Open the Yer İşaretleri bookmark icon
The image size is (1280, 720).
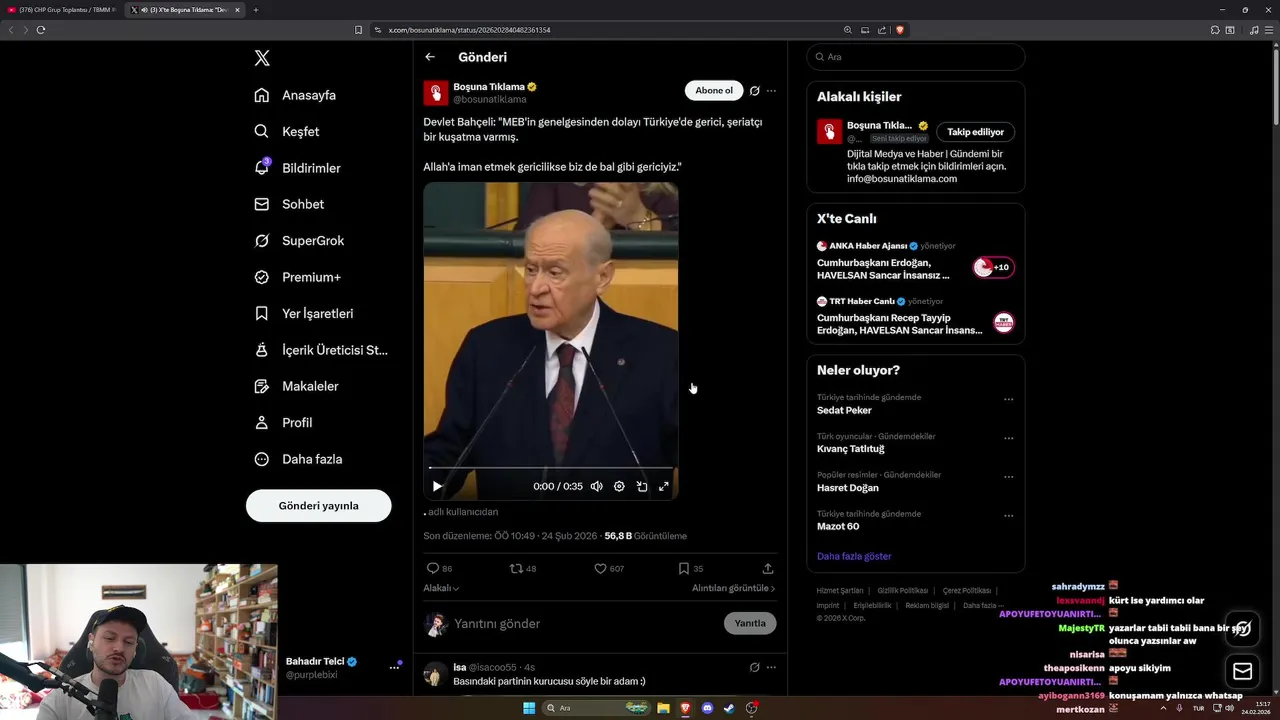click(262, 313)
